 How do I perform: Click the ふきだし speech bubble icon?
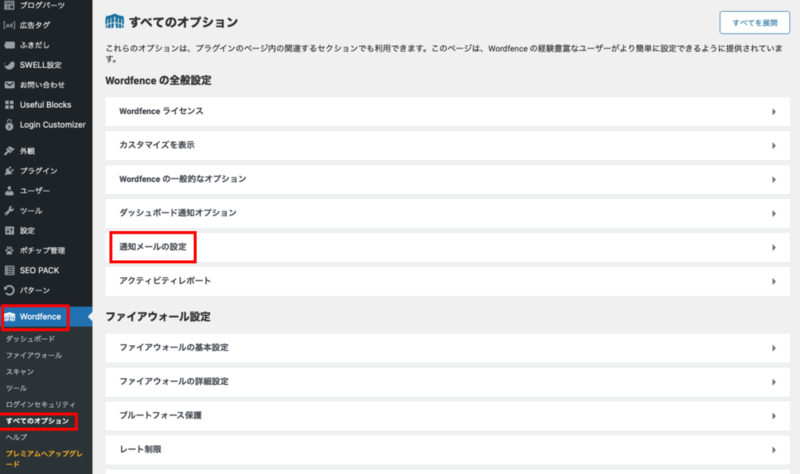click(9, 45)
